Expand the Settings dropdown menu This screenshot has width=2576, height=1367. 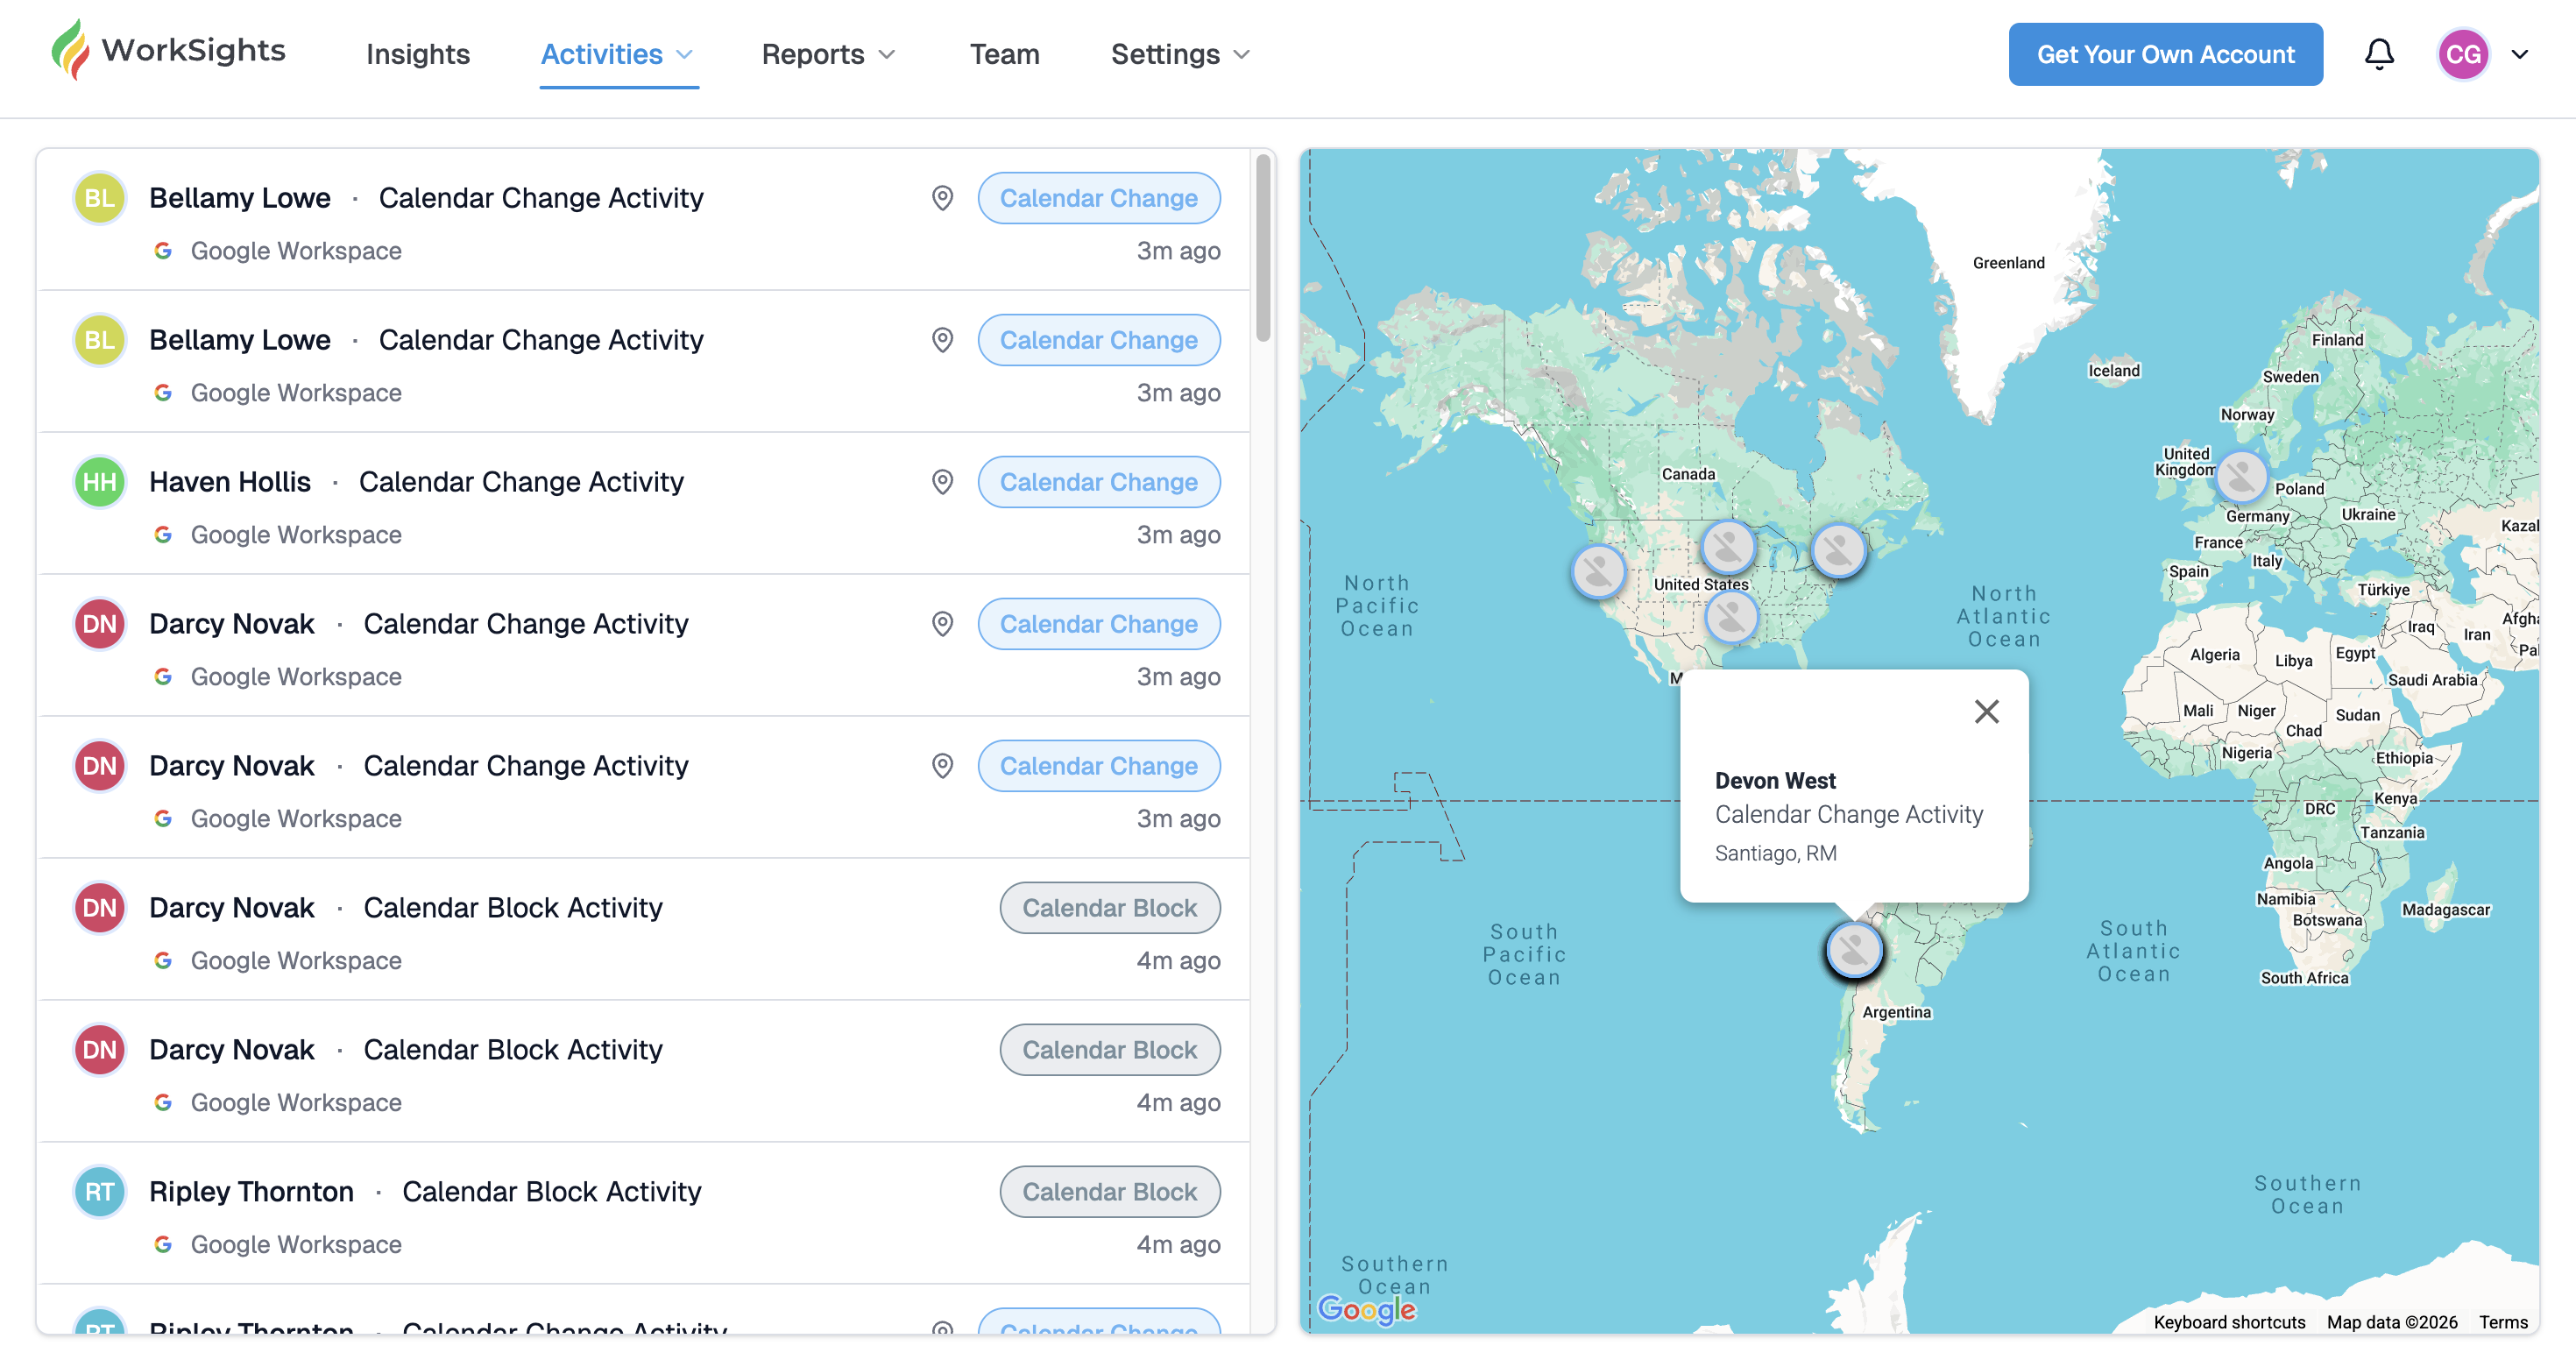click(1179, 54)
